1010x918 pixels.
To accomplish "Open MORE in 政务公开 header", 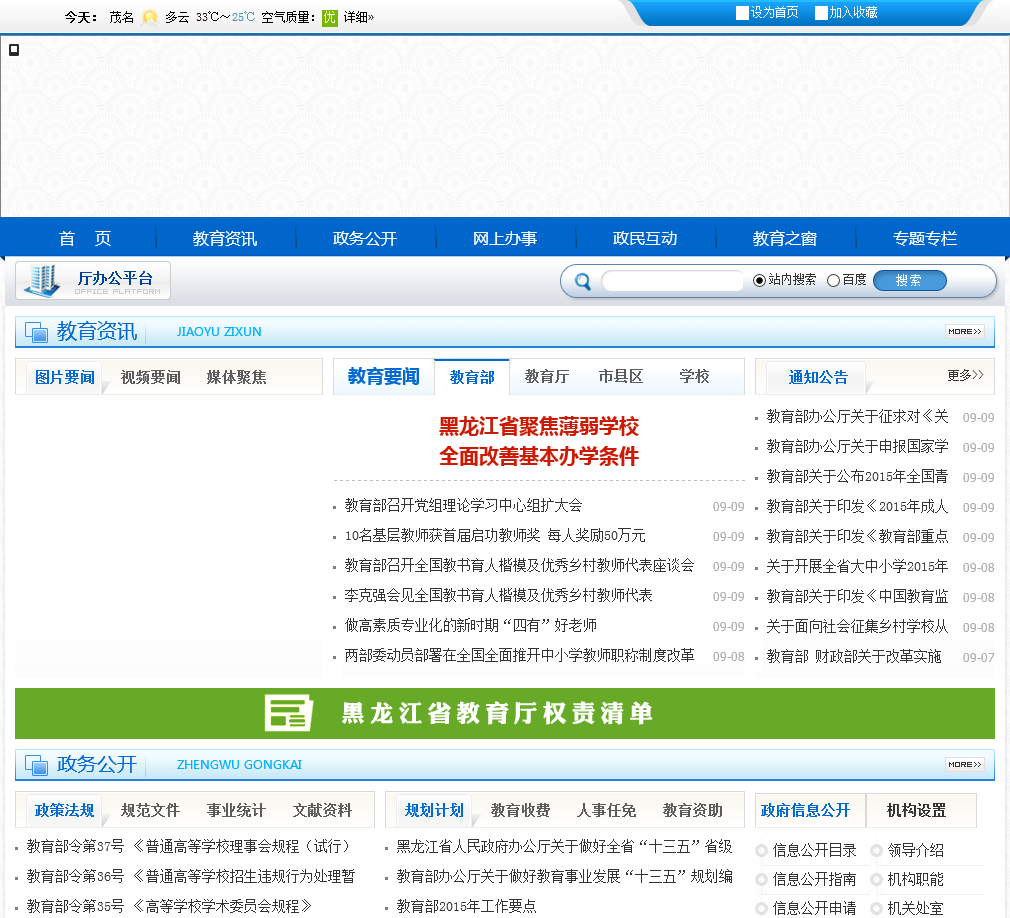I will point(964,764).
